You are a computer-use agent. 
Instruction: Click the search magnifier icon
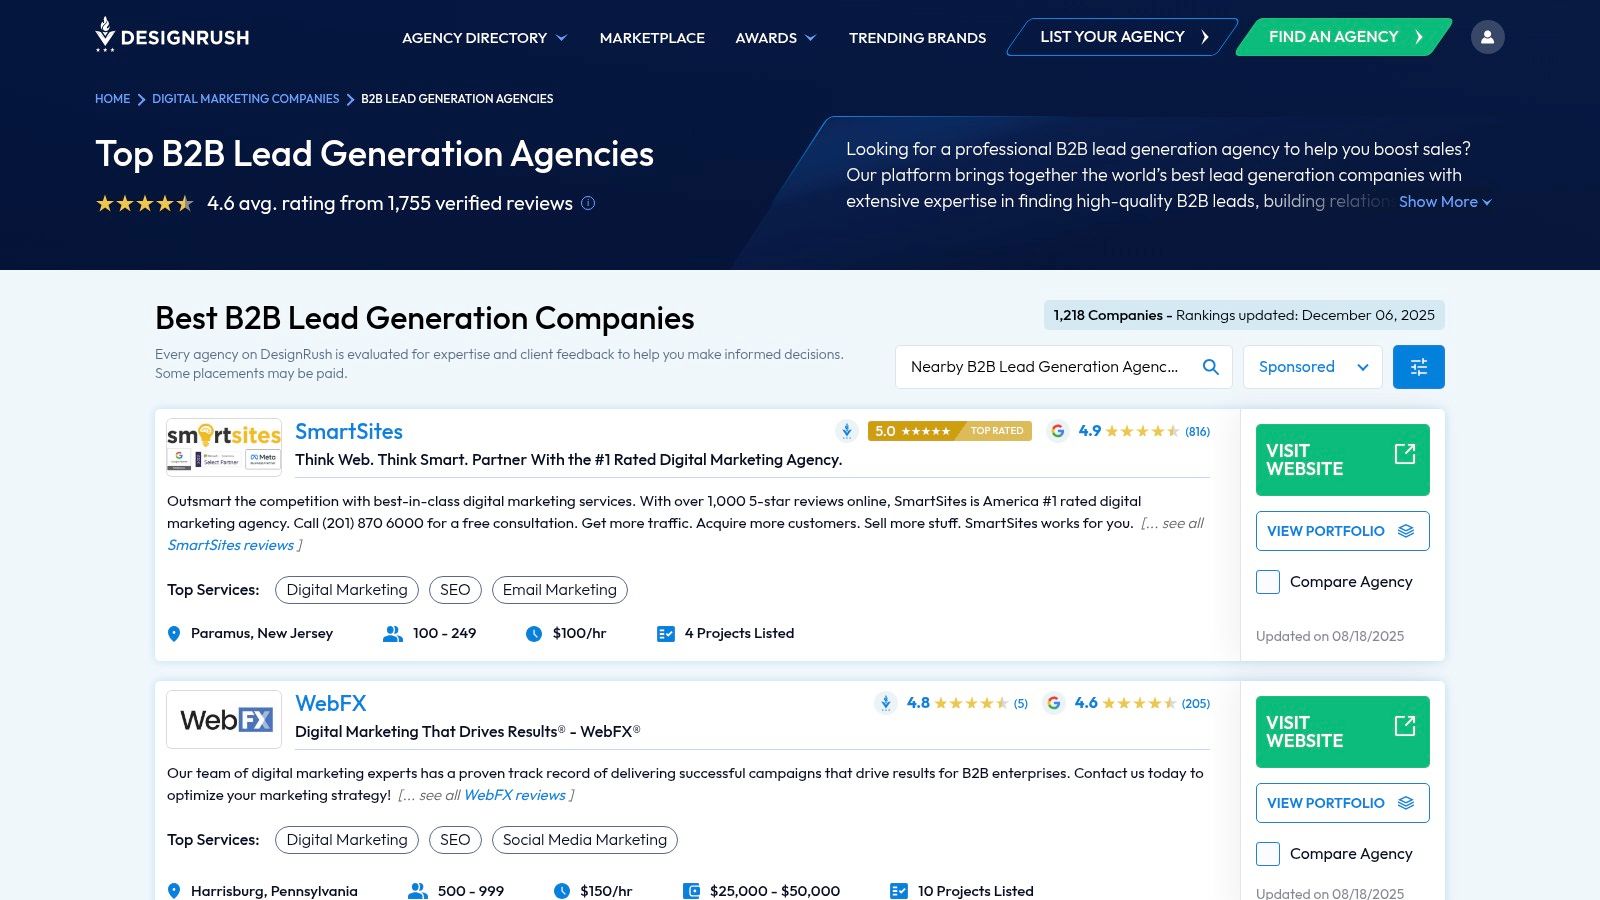[1210, 366]
